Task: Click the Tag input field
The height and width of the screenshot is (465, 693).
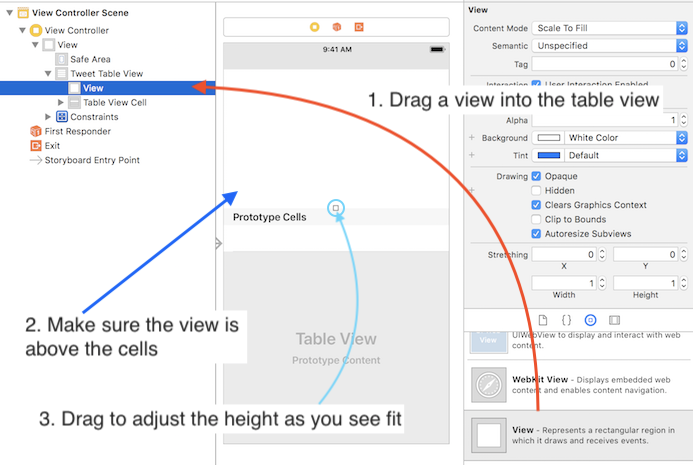Action: tap(605, 64)
